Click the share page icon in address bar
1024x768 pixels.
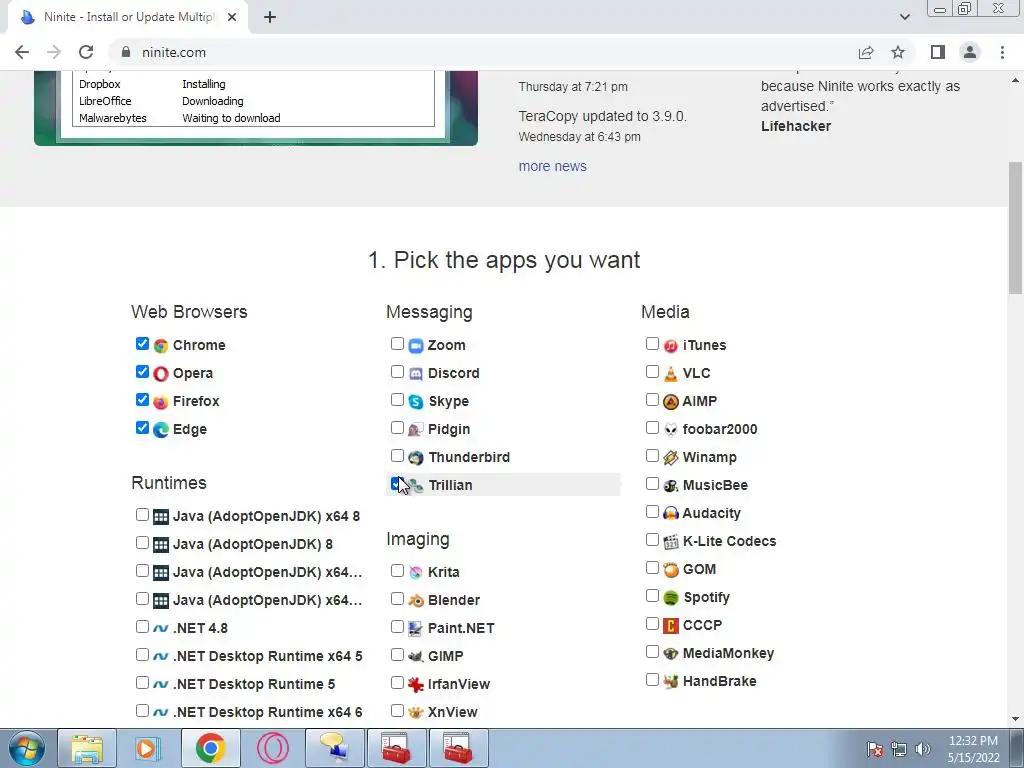[866, 52]
